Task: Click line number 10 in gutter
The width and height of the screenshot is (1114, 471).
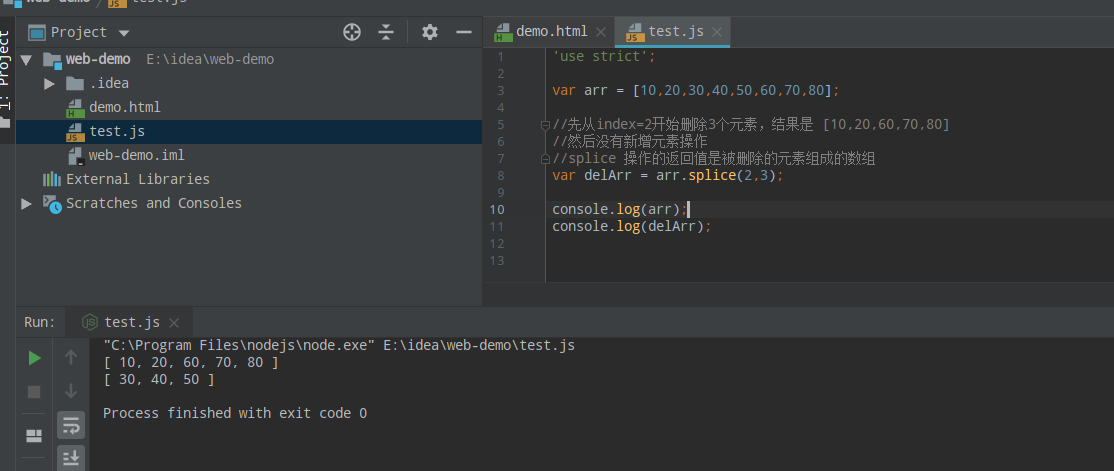Action: (x=497, y=210)
